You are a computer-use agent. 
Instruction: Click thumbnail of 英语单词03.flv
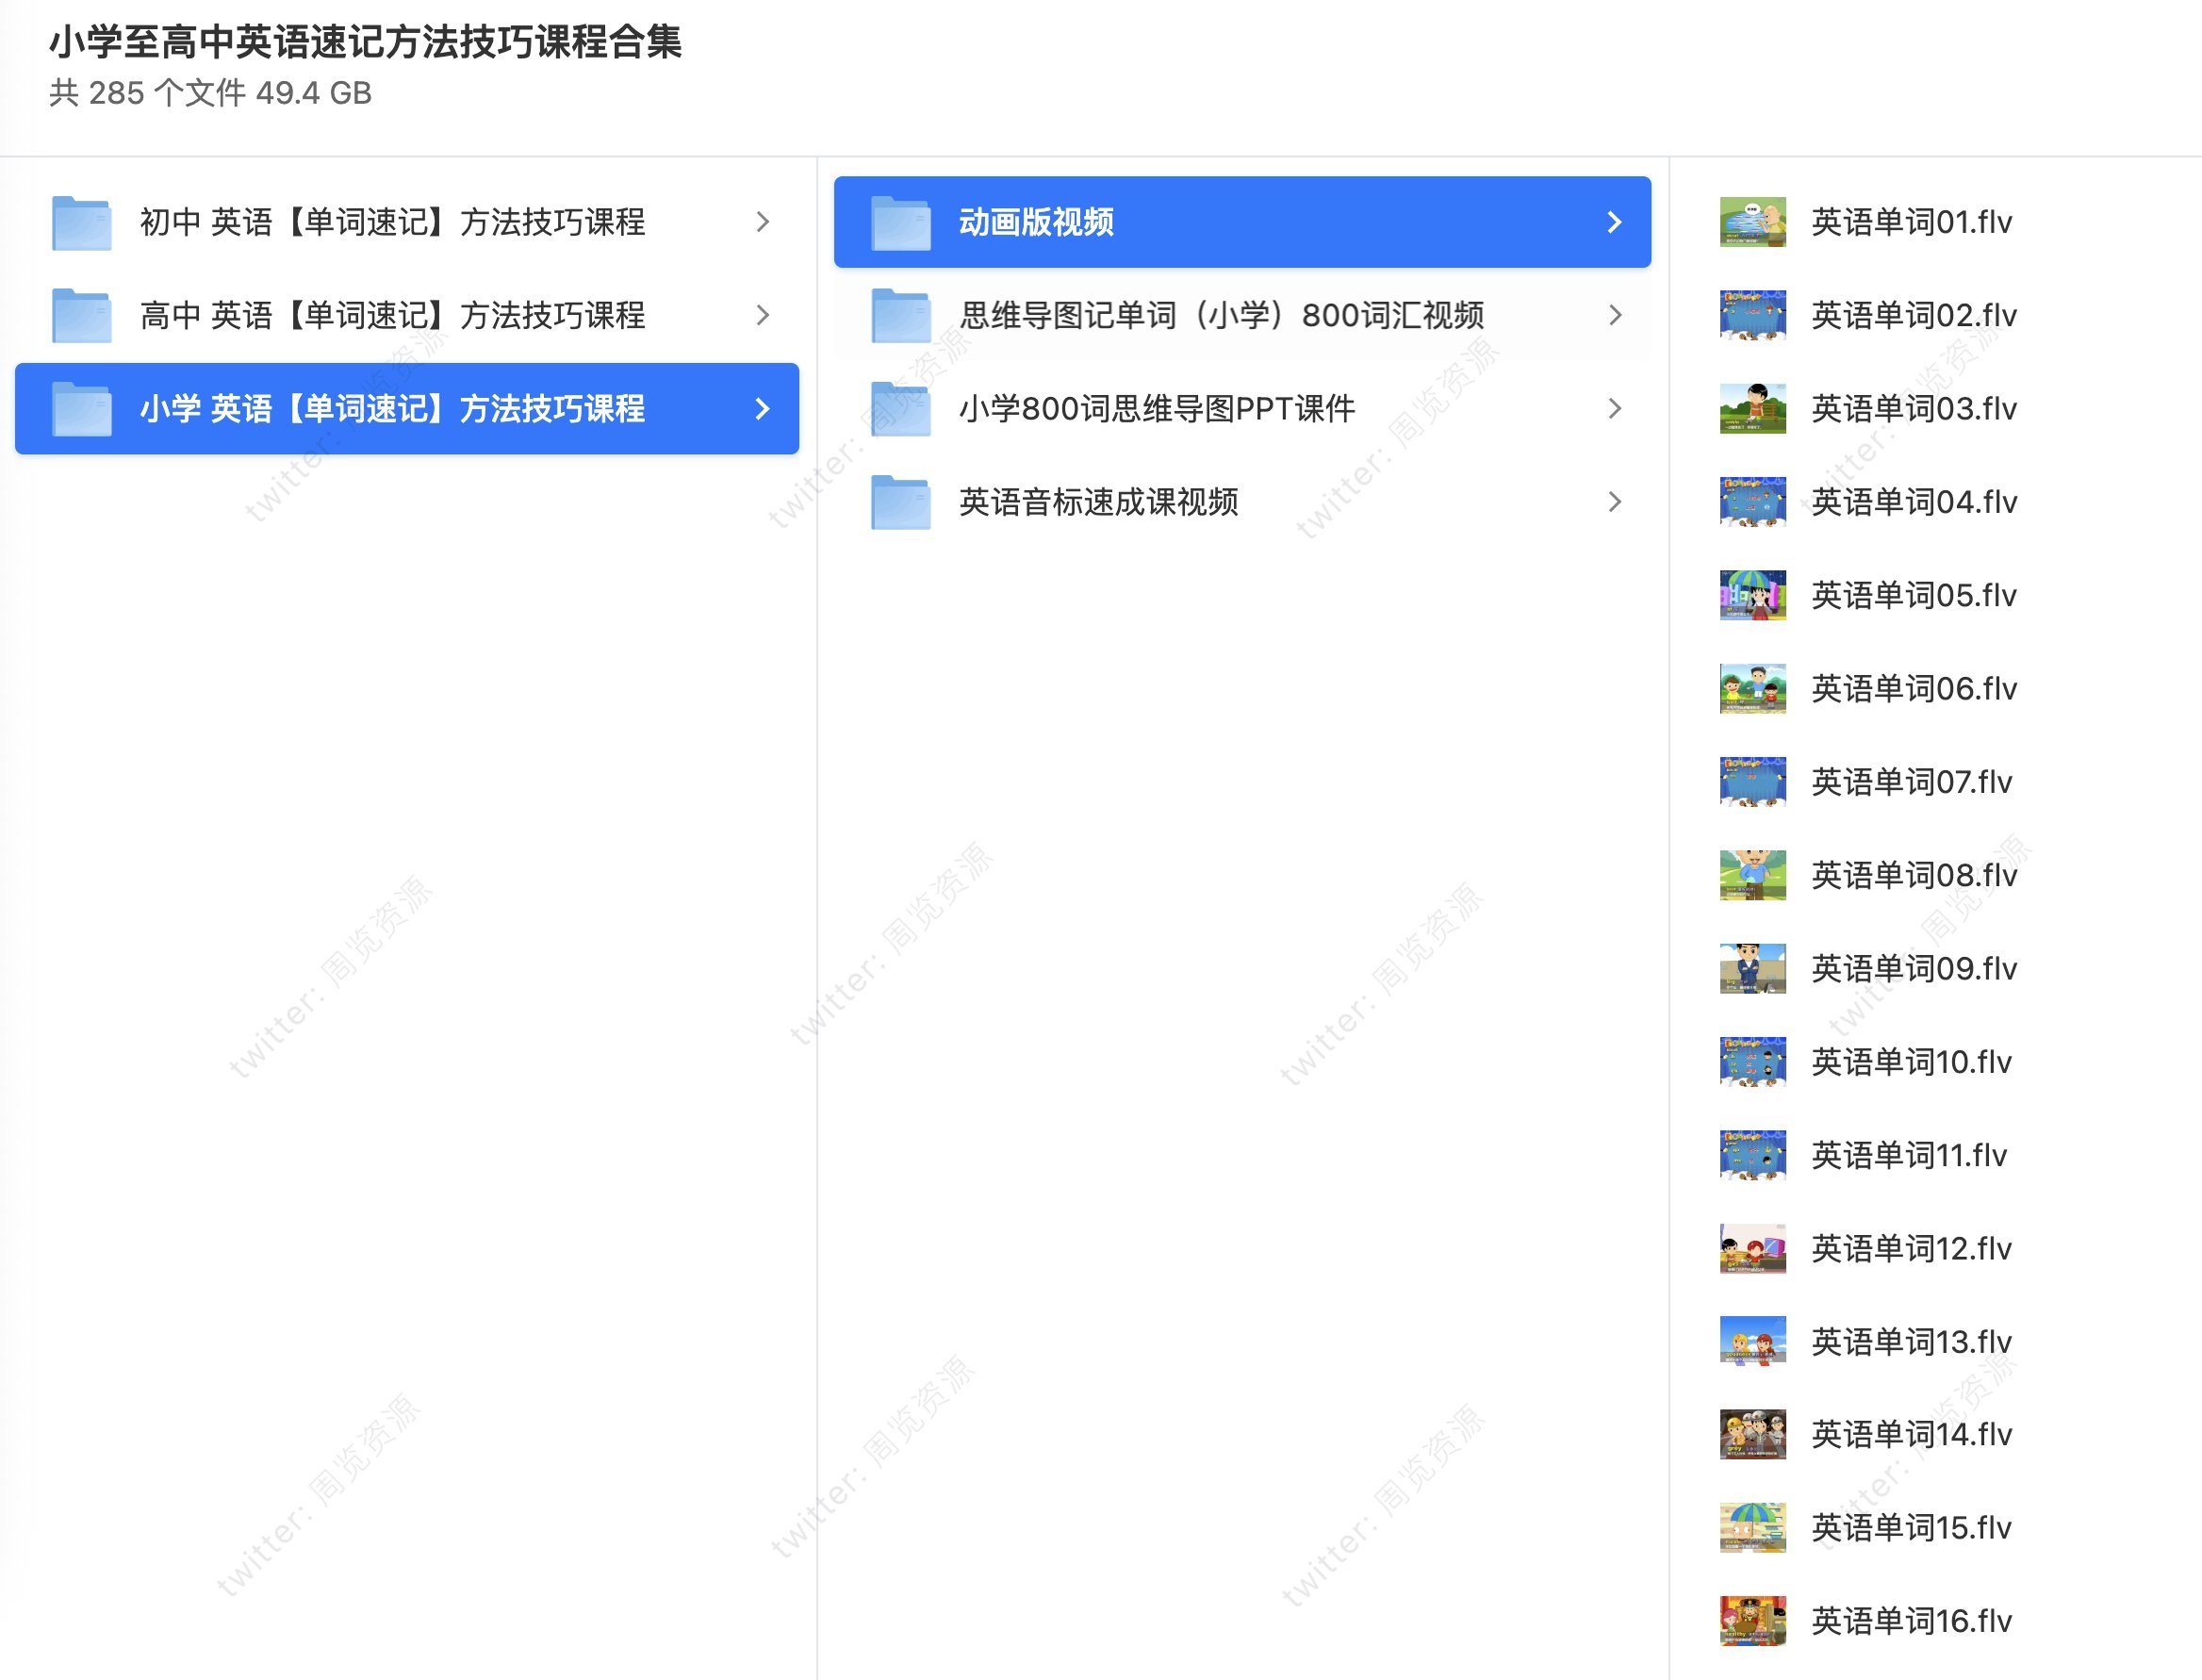pyautogui.click(x=1752, y=408)
